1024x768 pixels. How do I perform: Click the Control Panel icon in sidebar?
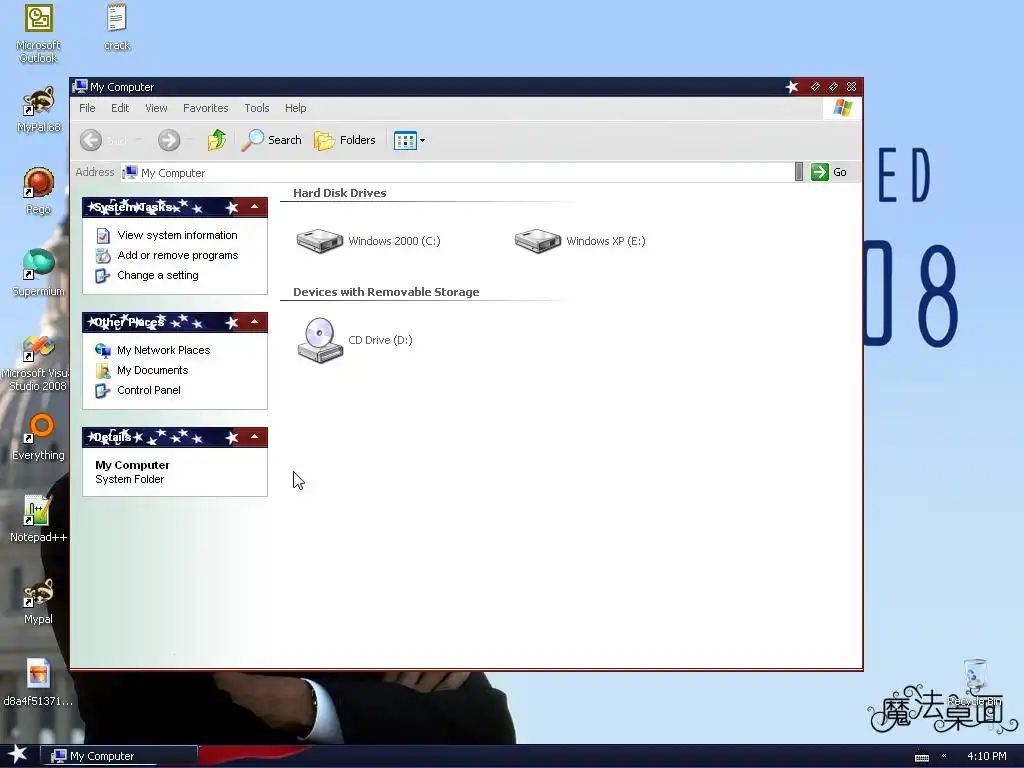[103, 391]
